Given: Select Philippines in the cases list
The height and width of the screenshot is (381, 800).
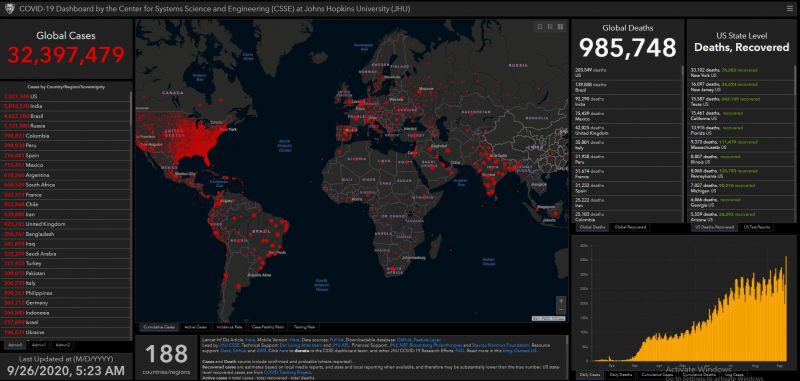Looking at the screenshot, I should click(x=66, y=293).
